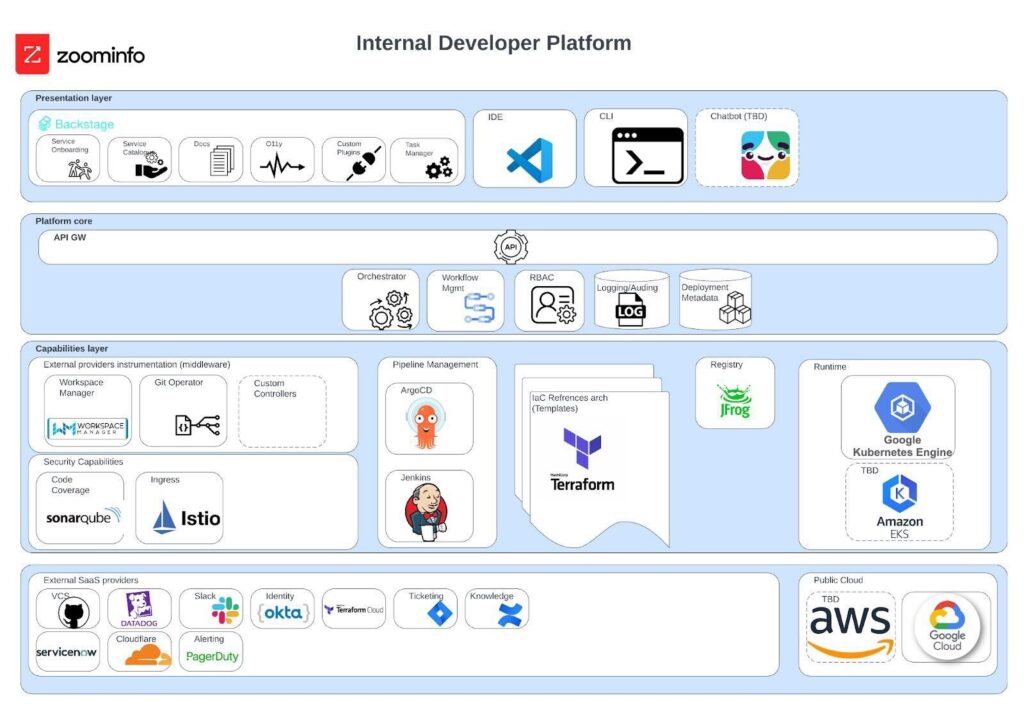
Task: Select the Okta identity tile
Action: pyautogui.click(x=282, y=612)
